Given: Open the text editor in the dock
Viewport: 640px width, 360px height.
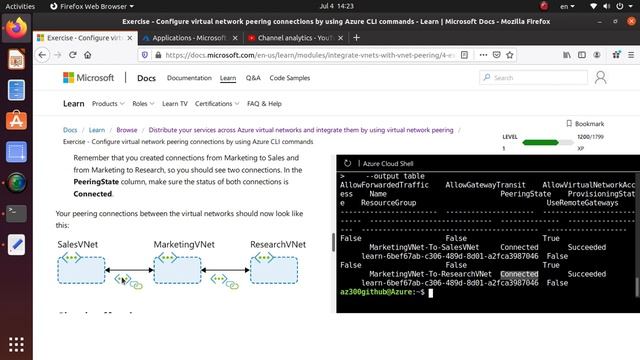Looking at the screenshot, I should 16,244.
